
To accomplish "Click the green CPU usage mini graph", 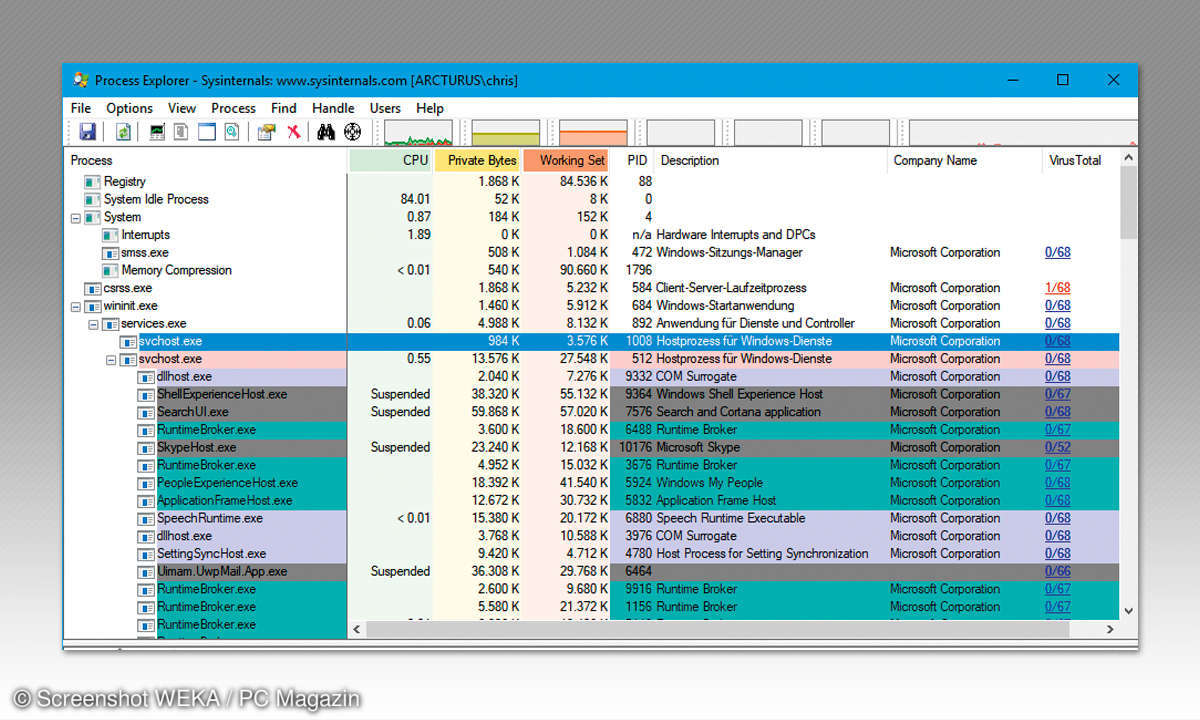I will (418, 132).
